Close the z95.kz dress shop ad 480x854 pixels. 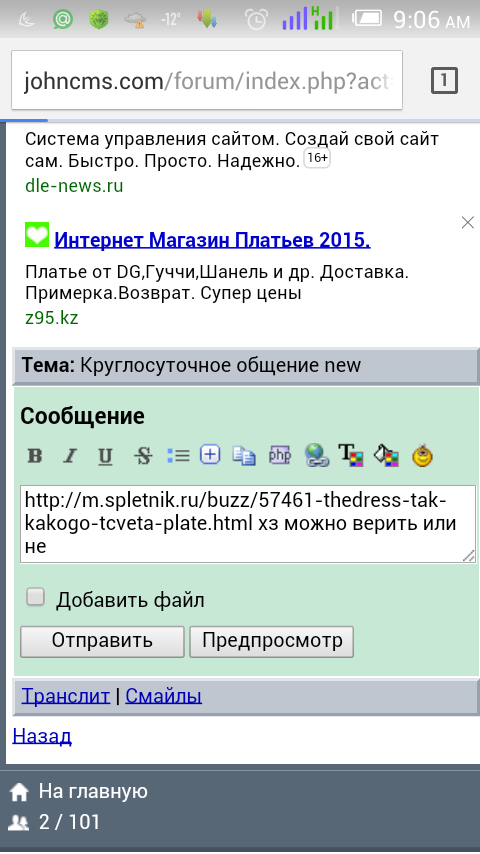(467, 222)
